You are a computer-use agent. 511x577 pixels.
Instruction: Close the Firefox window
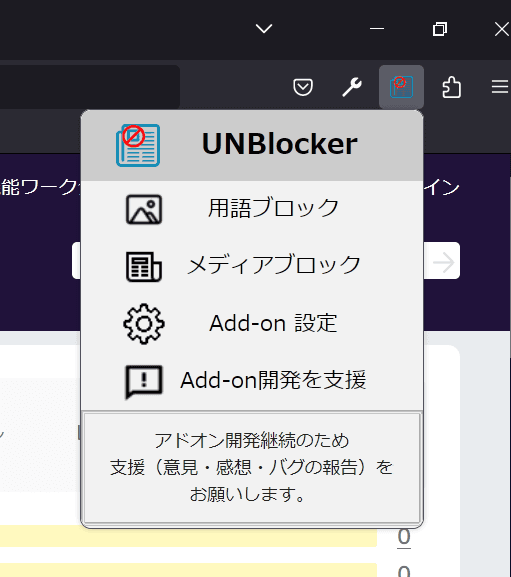[501, 29]
